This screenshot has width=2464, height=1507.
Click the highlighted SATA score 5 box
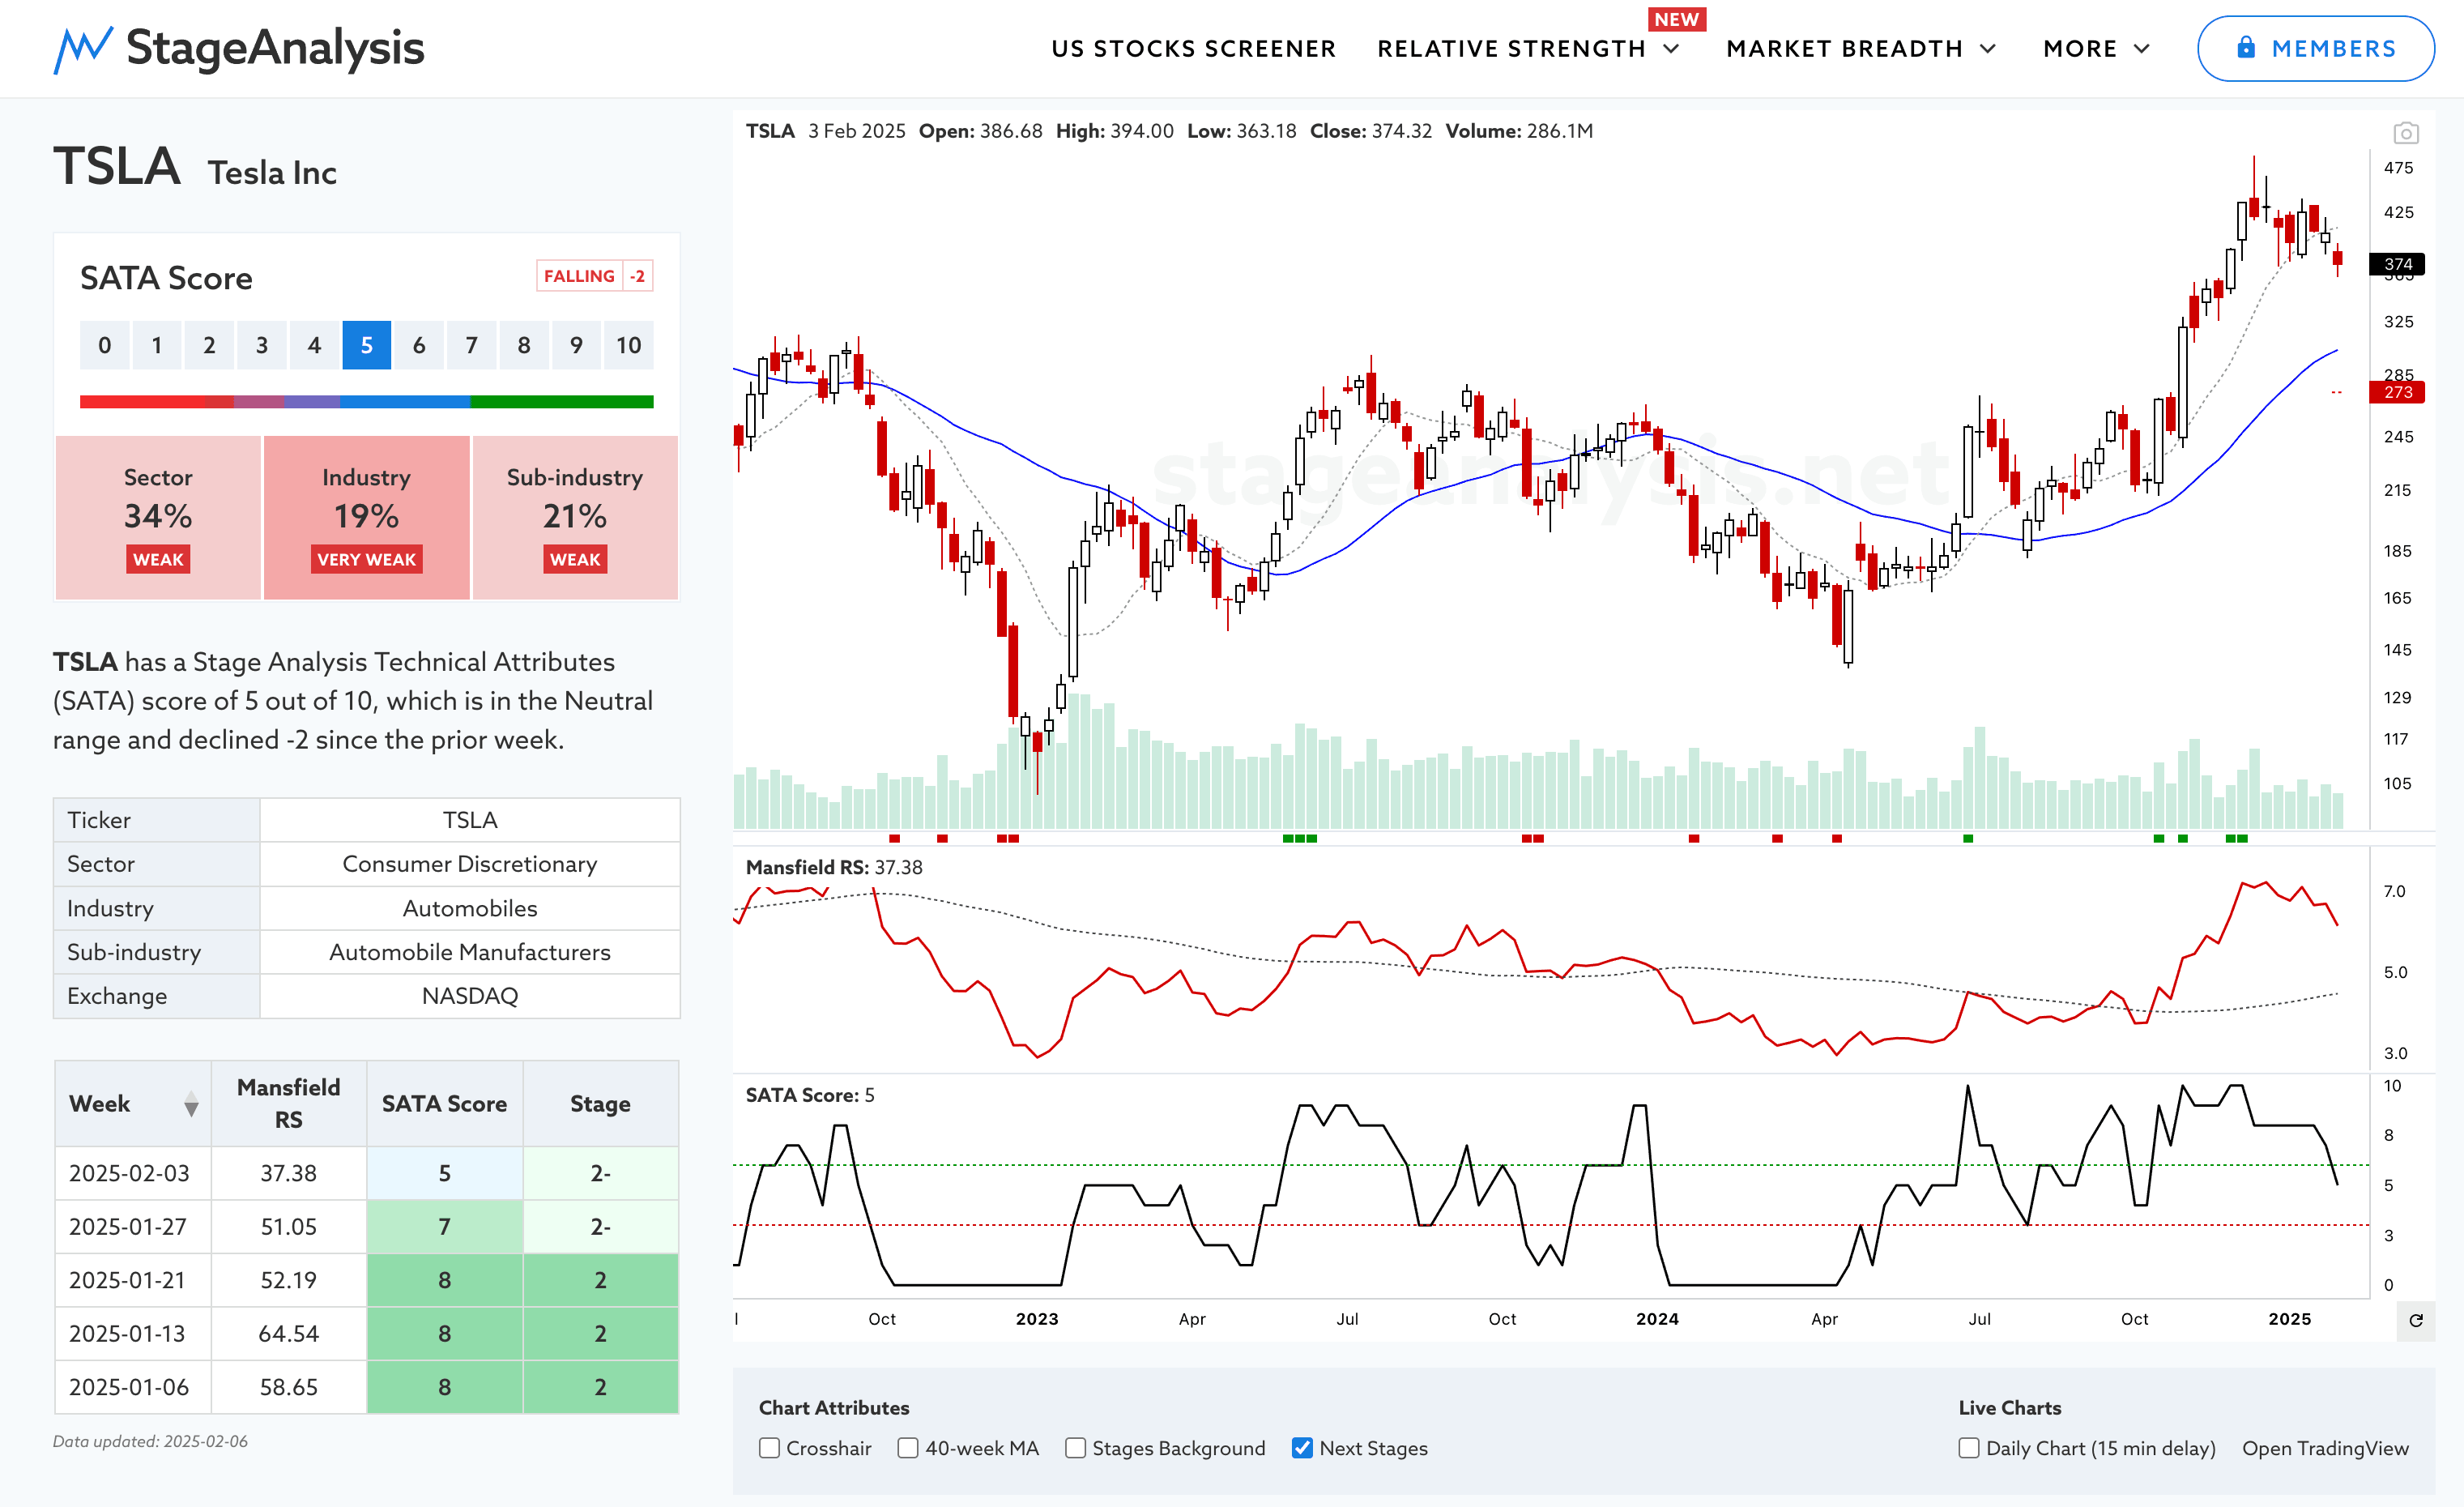point(366,345)
